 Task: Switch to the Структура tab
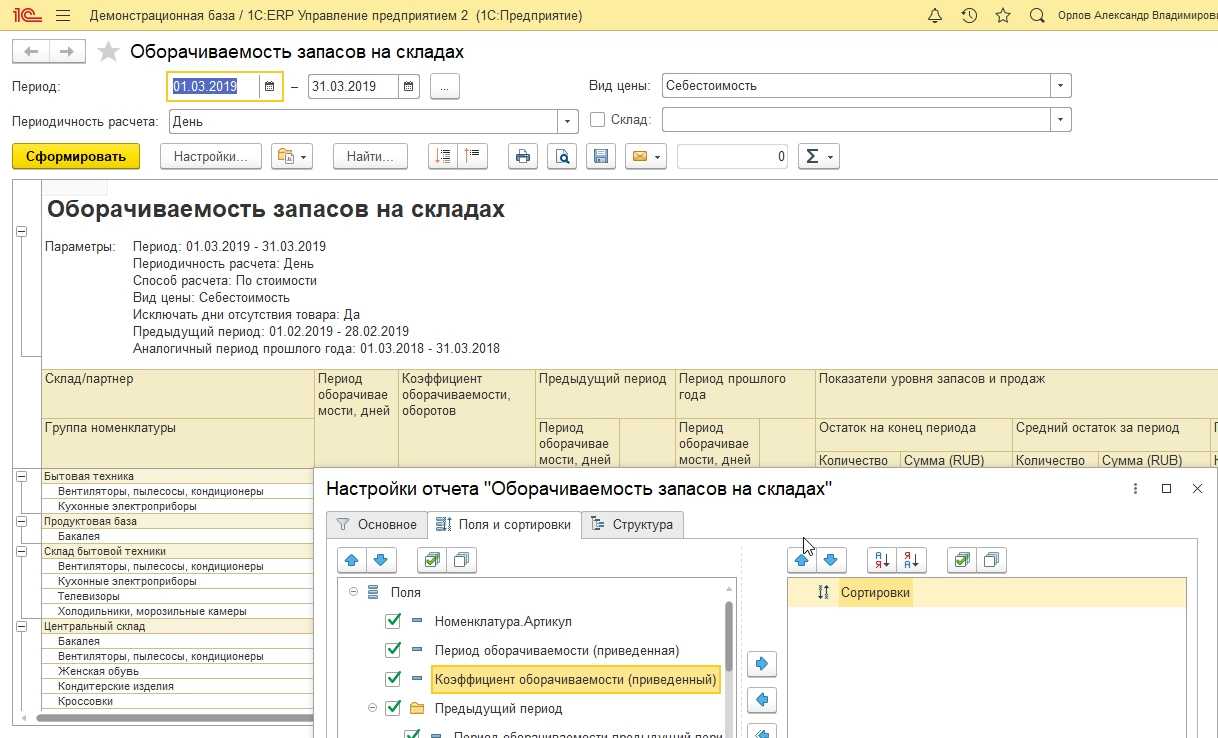click(632, 524)
